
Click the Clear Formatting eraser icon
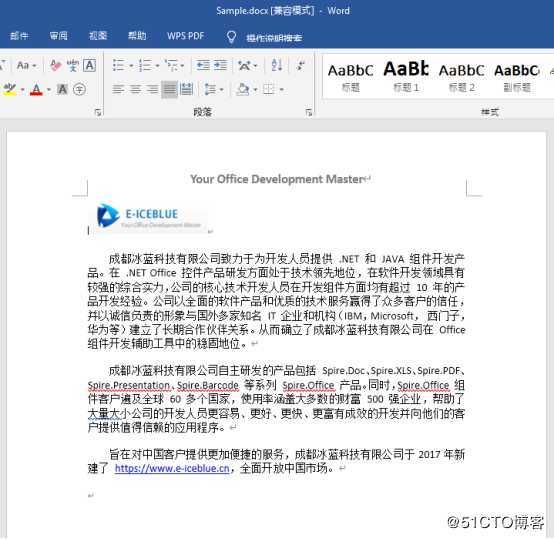[x=55, y=65]
